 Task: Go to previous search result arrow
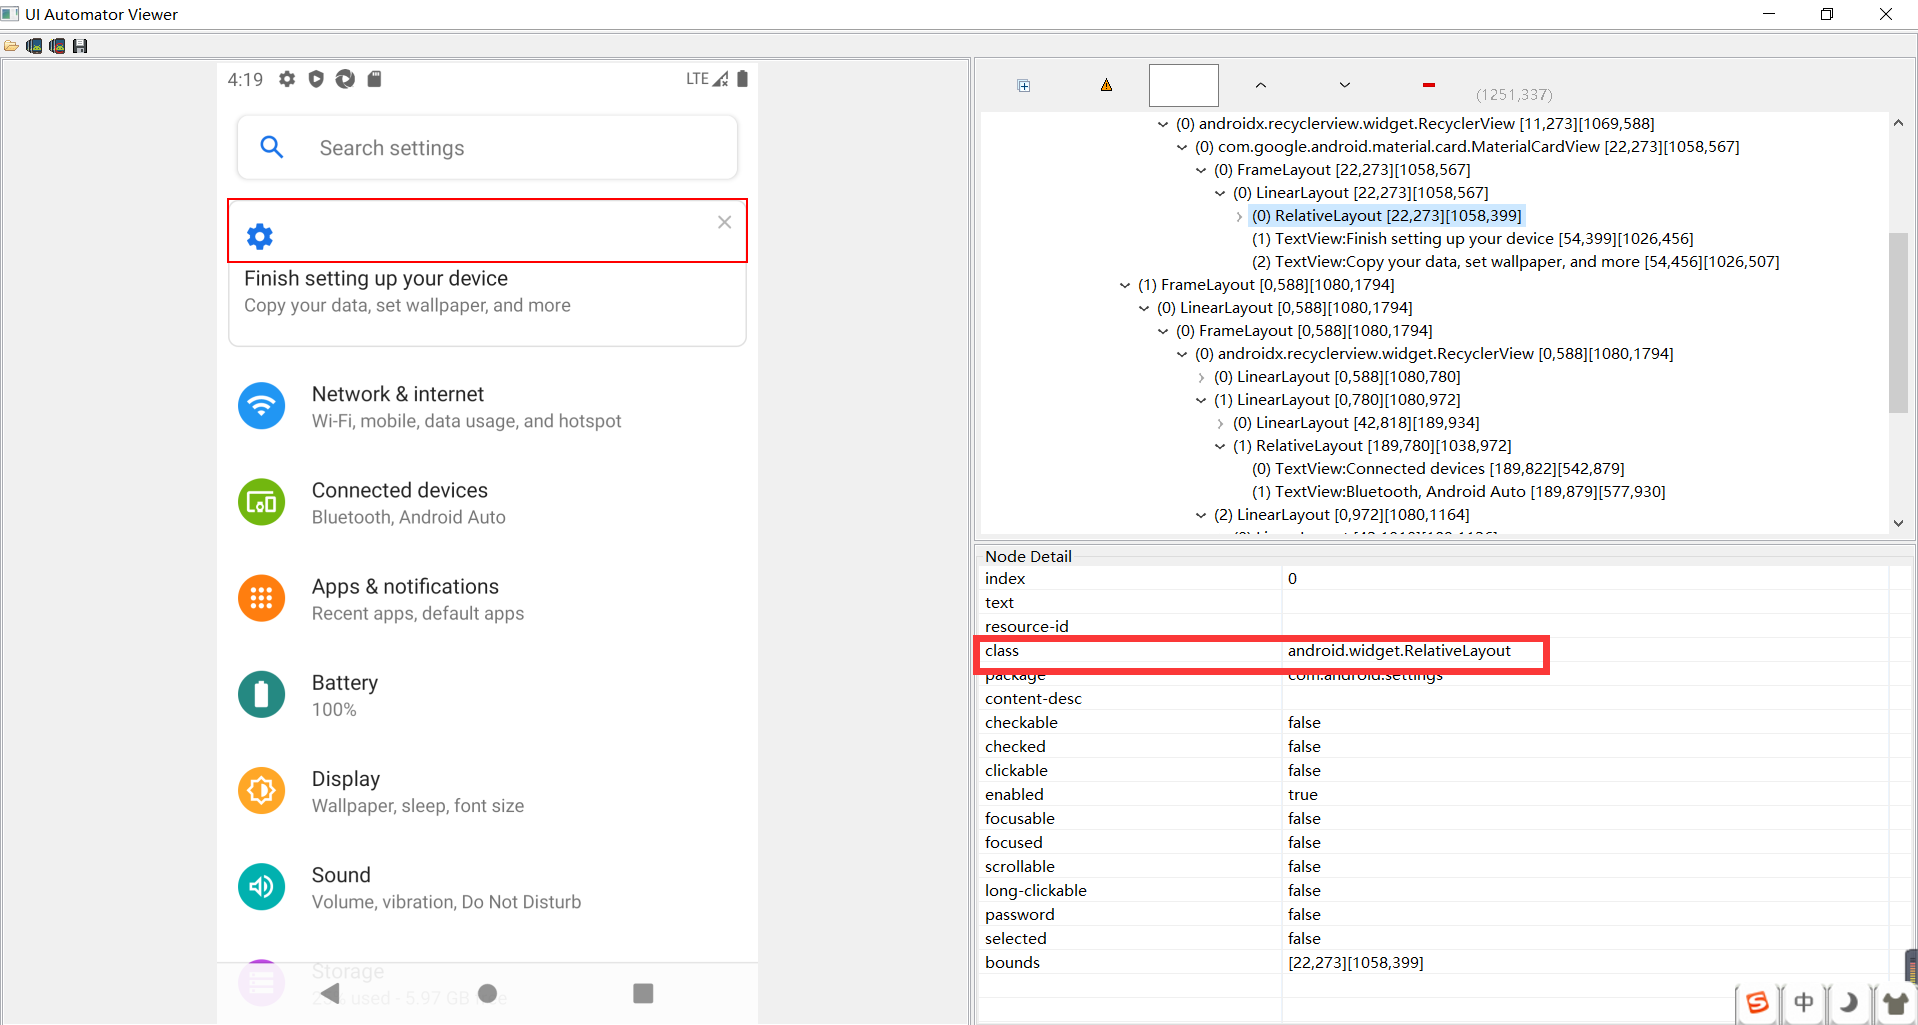[x=1261, y=85]
